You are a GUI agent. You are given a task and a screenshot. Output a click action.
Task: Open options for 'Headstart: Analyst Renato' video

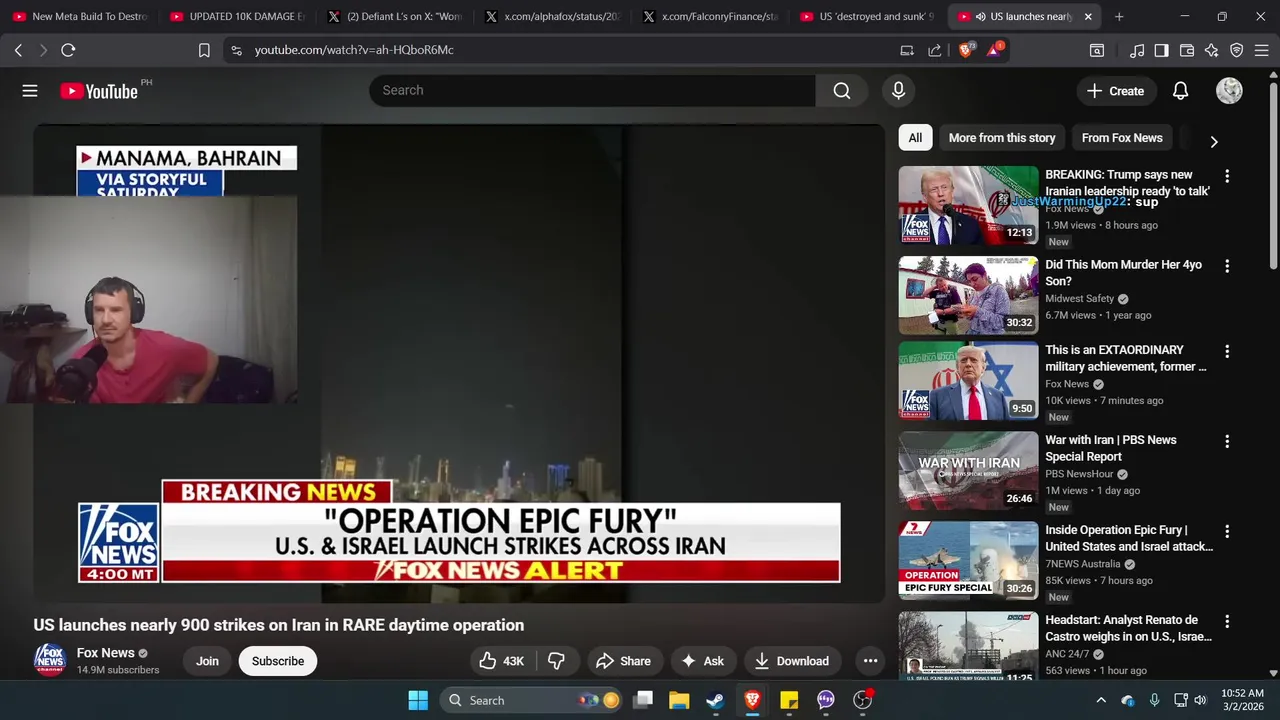[x=1227, y=621]
